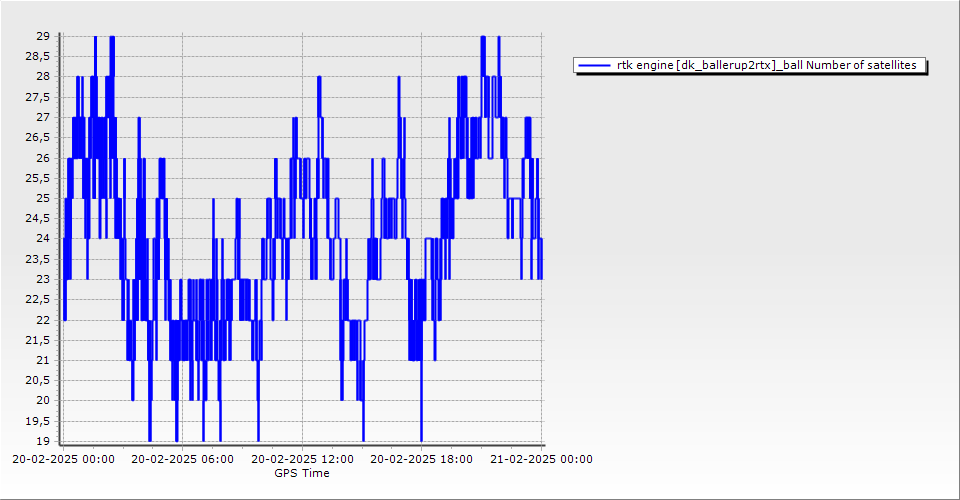
Task: Click the 23 label on the vertical axis
Action: pos(43,279)
